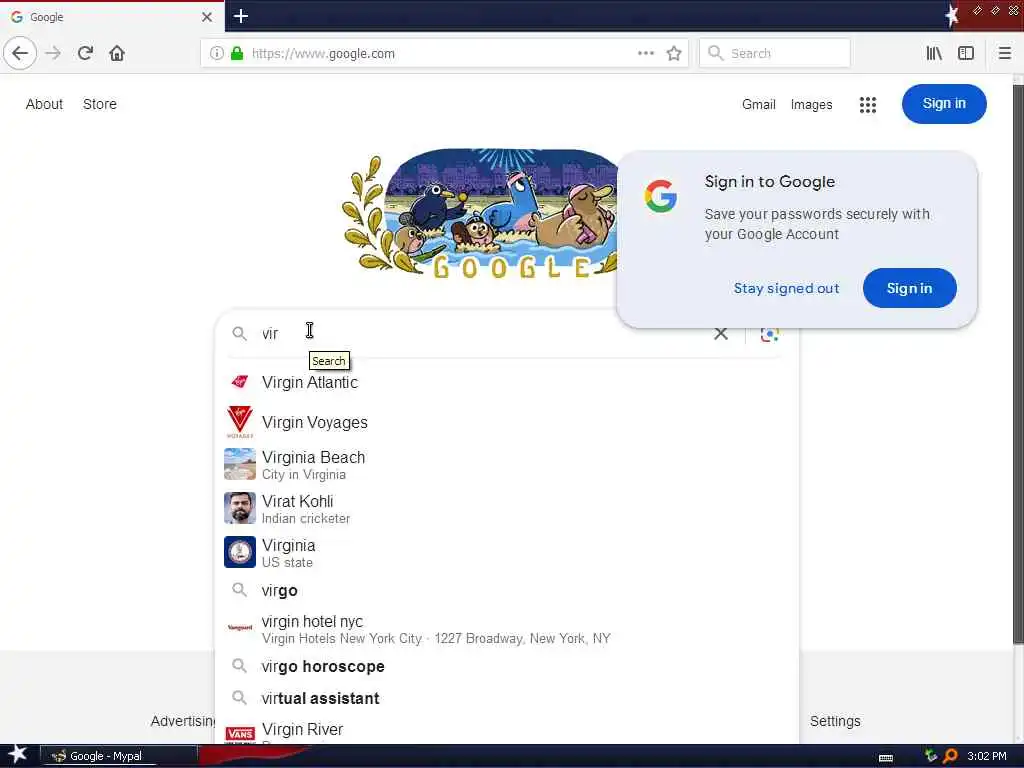The image size is (1024, 768).
Task: Select the Virgin Atlantic suggestion
Action: click(506, 382)
